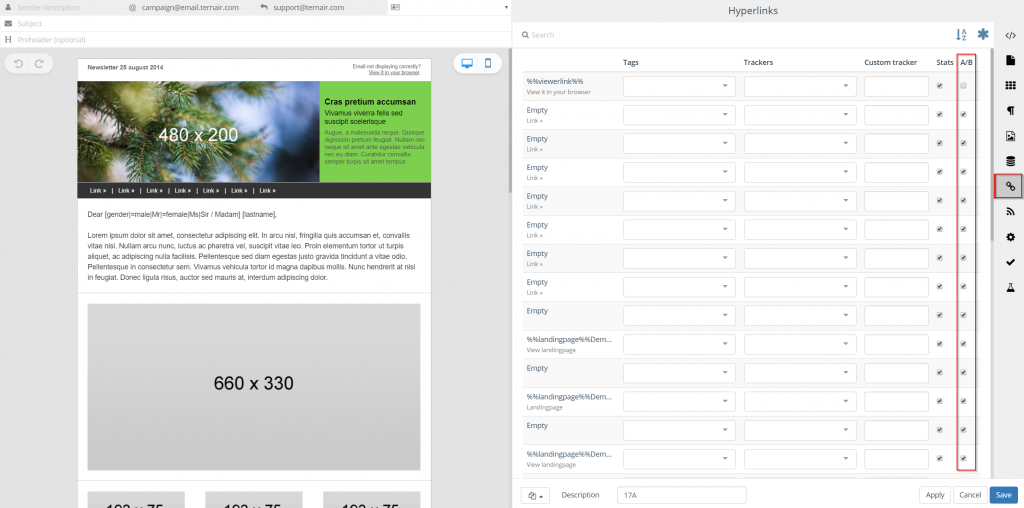The height and width of the screenshot is (508, 1024).
Task: Click the asterisk icon next to sort
Action: tap(983, 35)
